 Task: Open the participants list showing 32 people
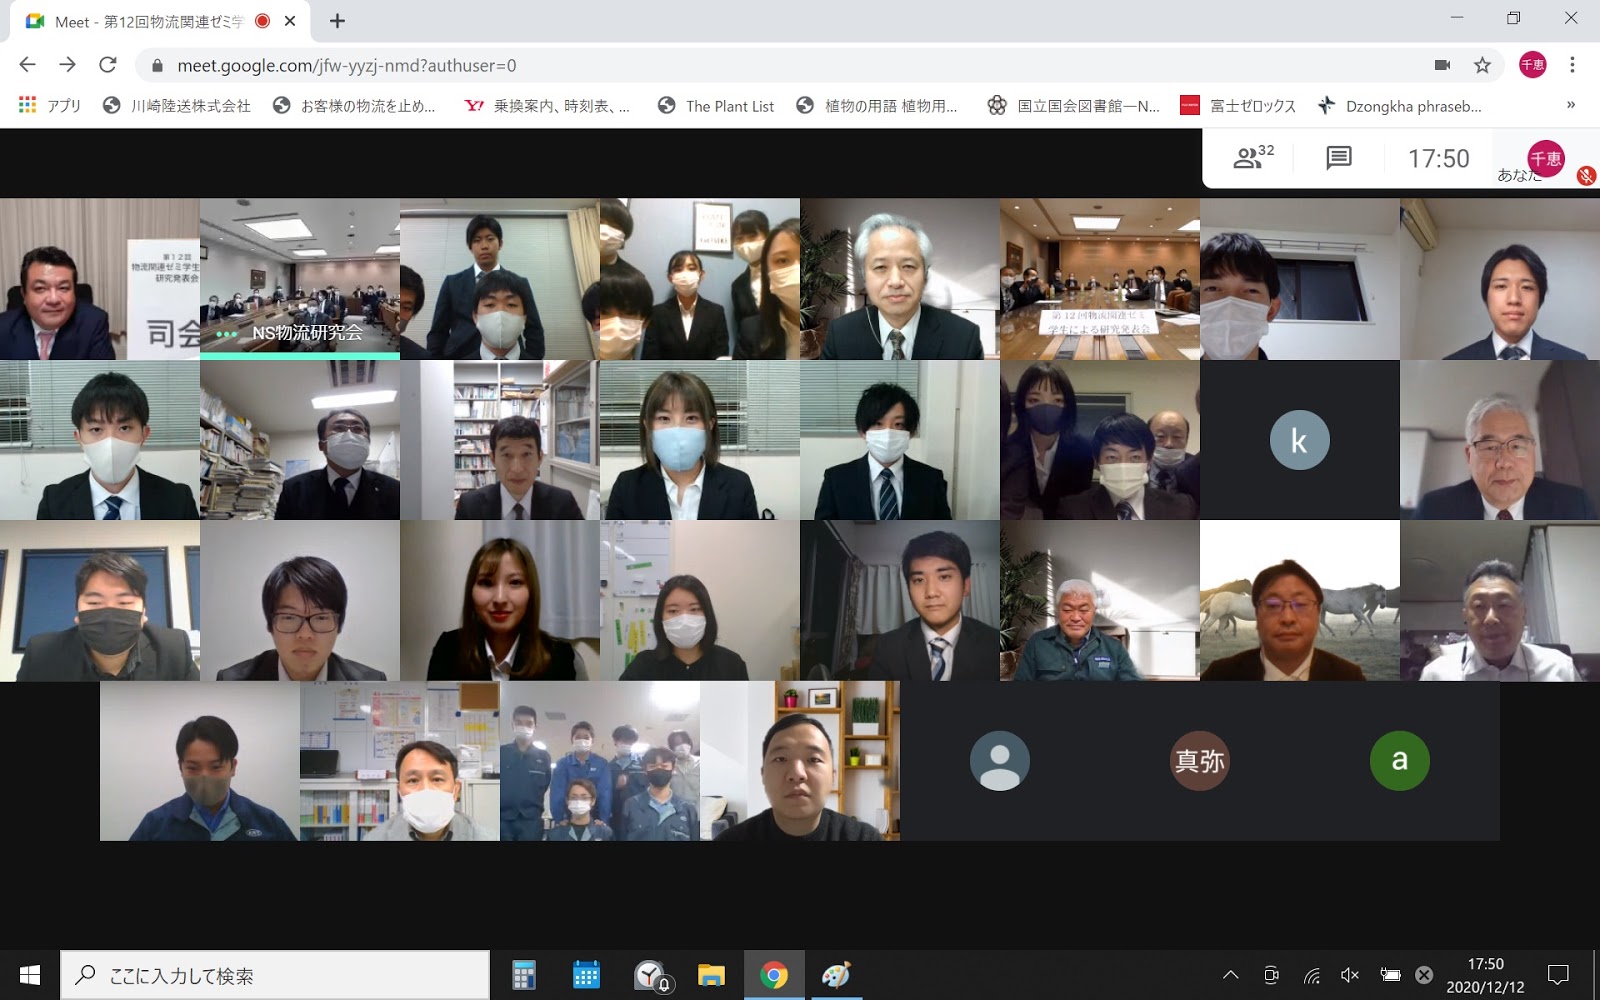click(1253, 157)
